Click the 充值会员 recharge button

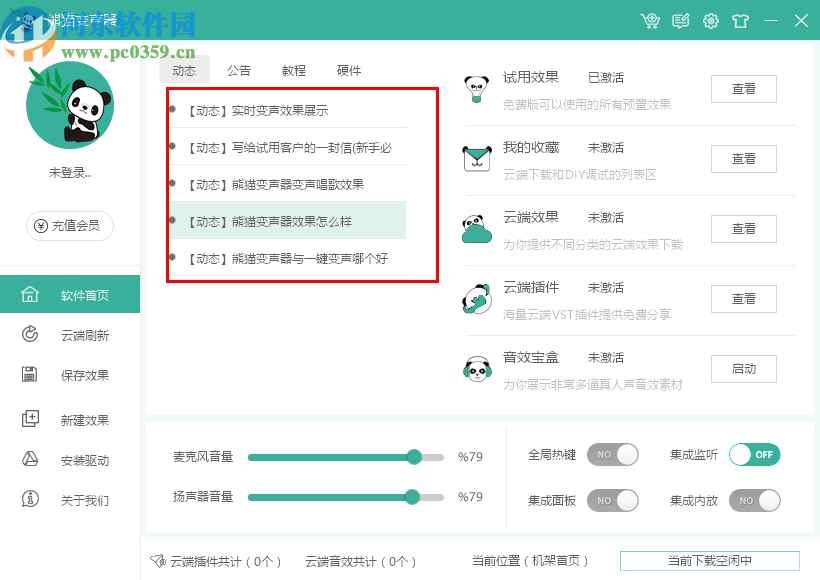click(70, 226)
